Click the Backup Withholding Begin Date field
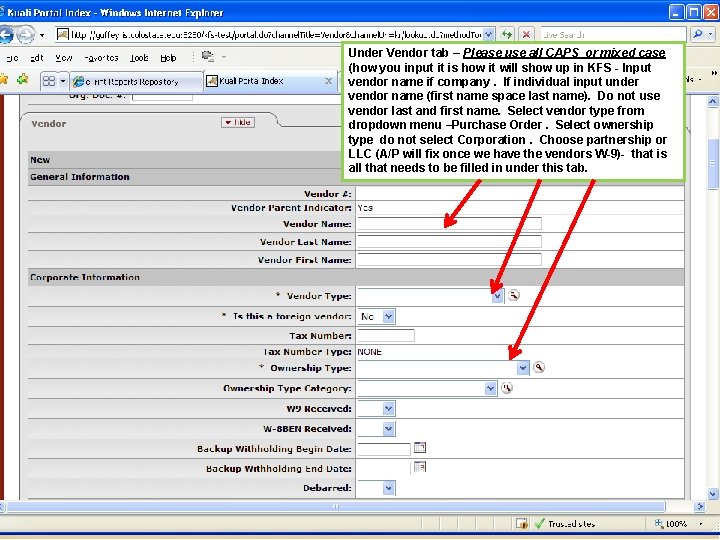The image size is (720, 540). click(384, 449)
